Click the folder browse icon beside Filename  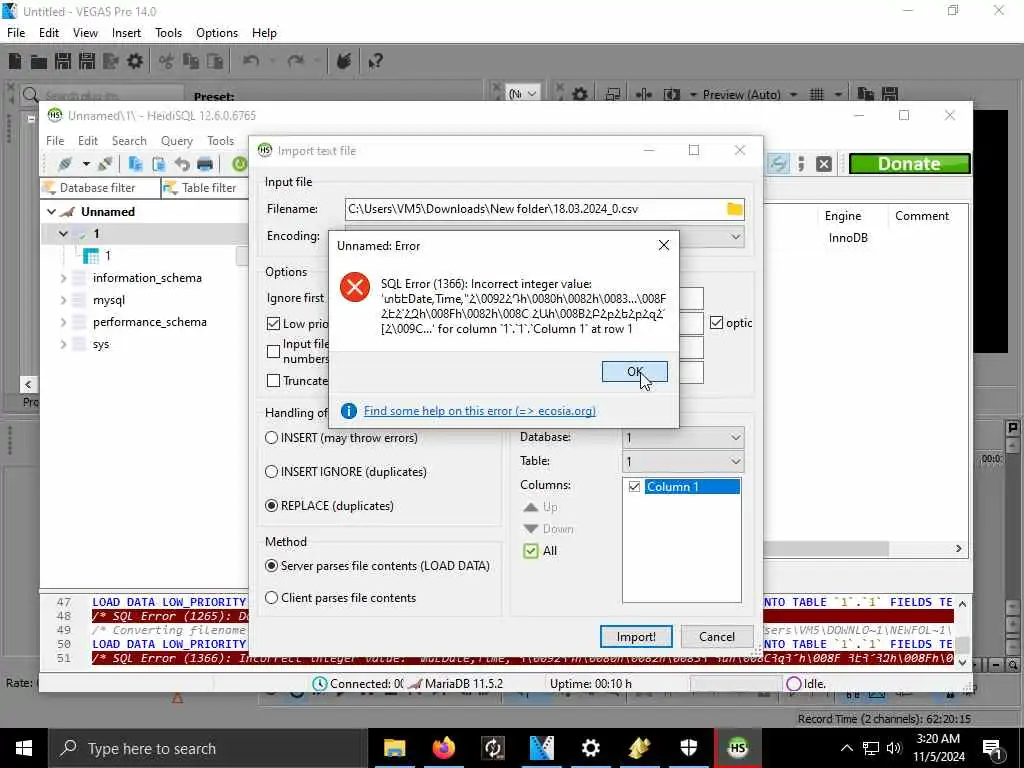coord(735,209)
